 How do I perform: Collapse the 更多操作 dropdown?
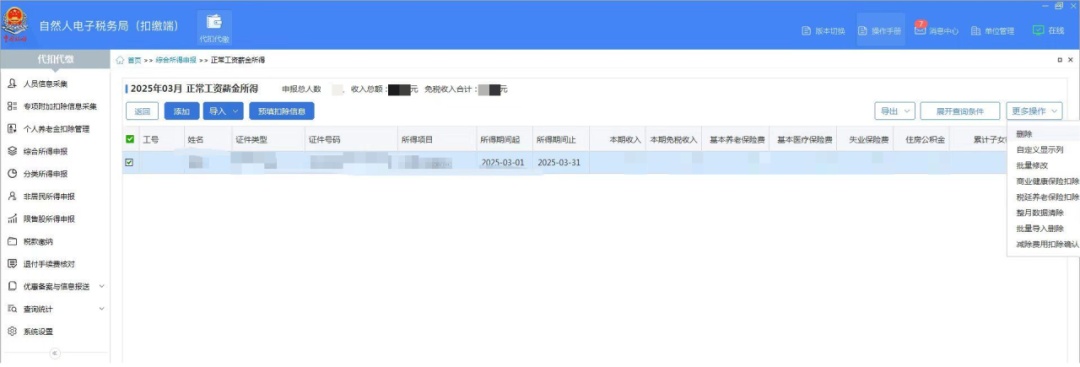(1033, 111)
